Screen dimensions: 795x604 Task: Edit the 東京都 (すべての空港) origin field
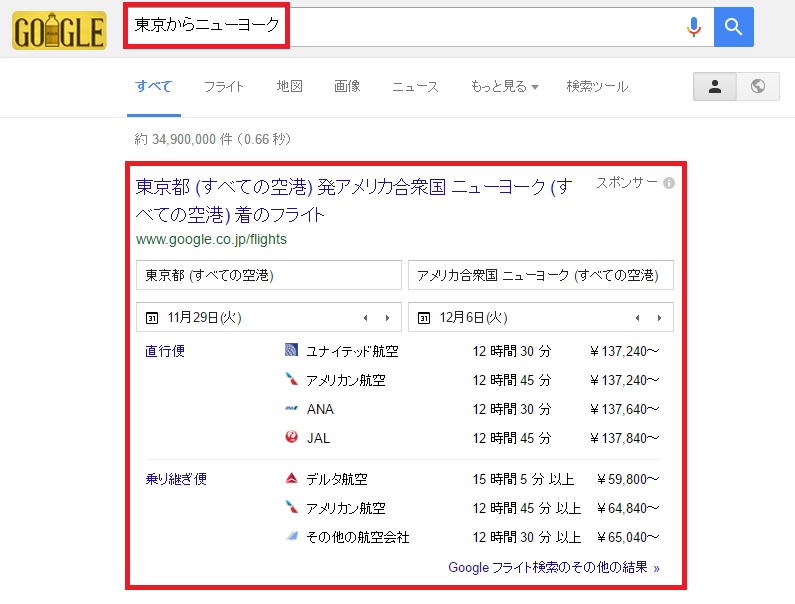pyautogui.click(x=269, y=275)
